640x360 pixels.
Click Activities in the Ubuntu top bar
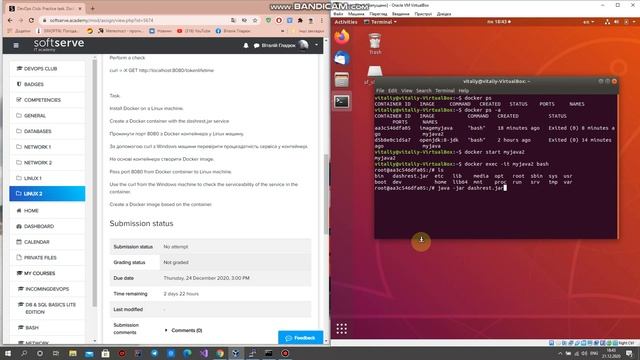click(x=346, y=22)
